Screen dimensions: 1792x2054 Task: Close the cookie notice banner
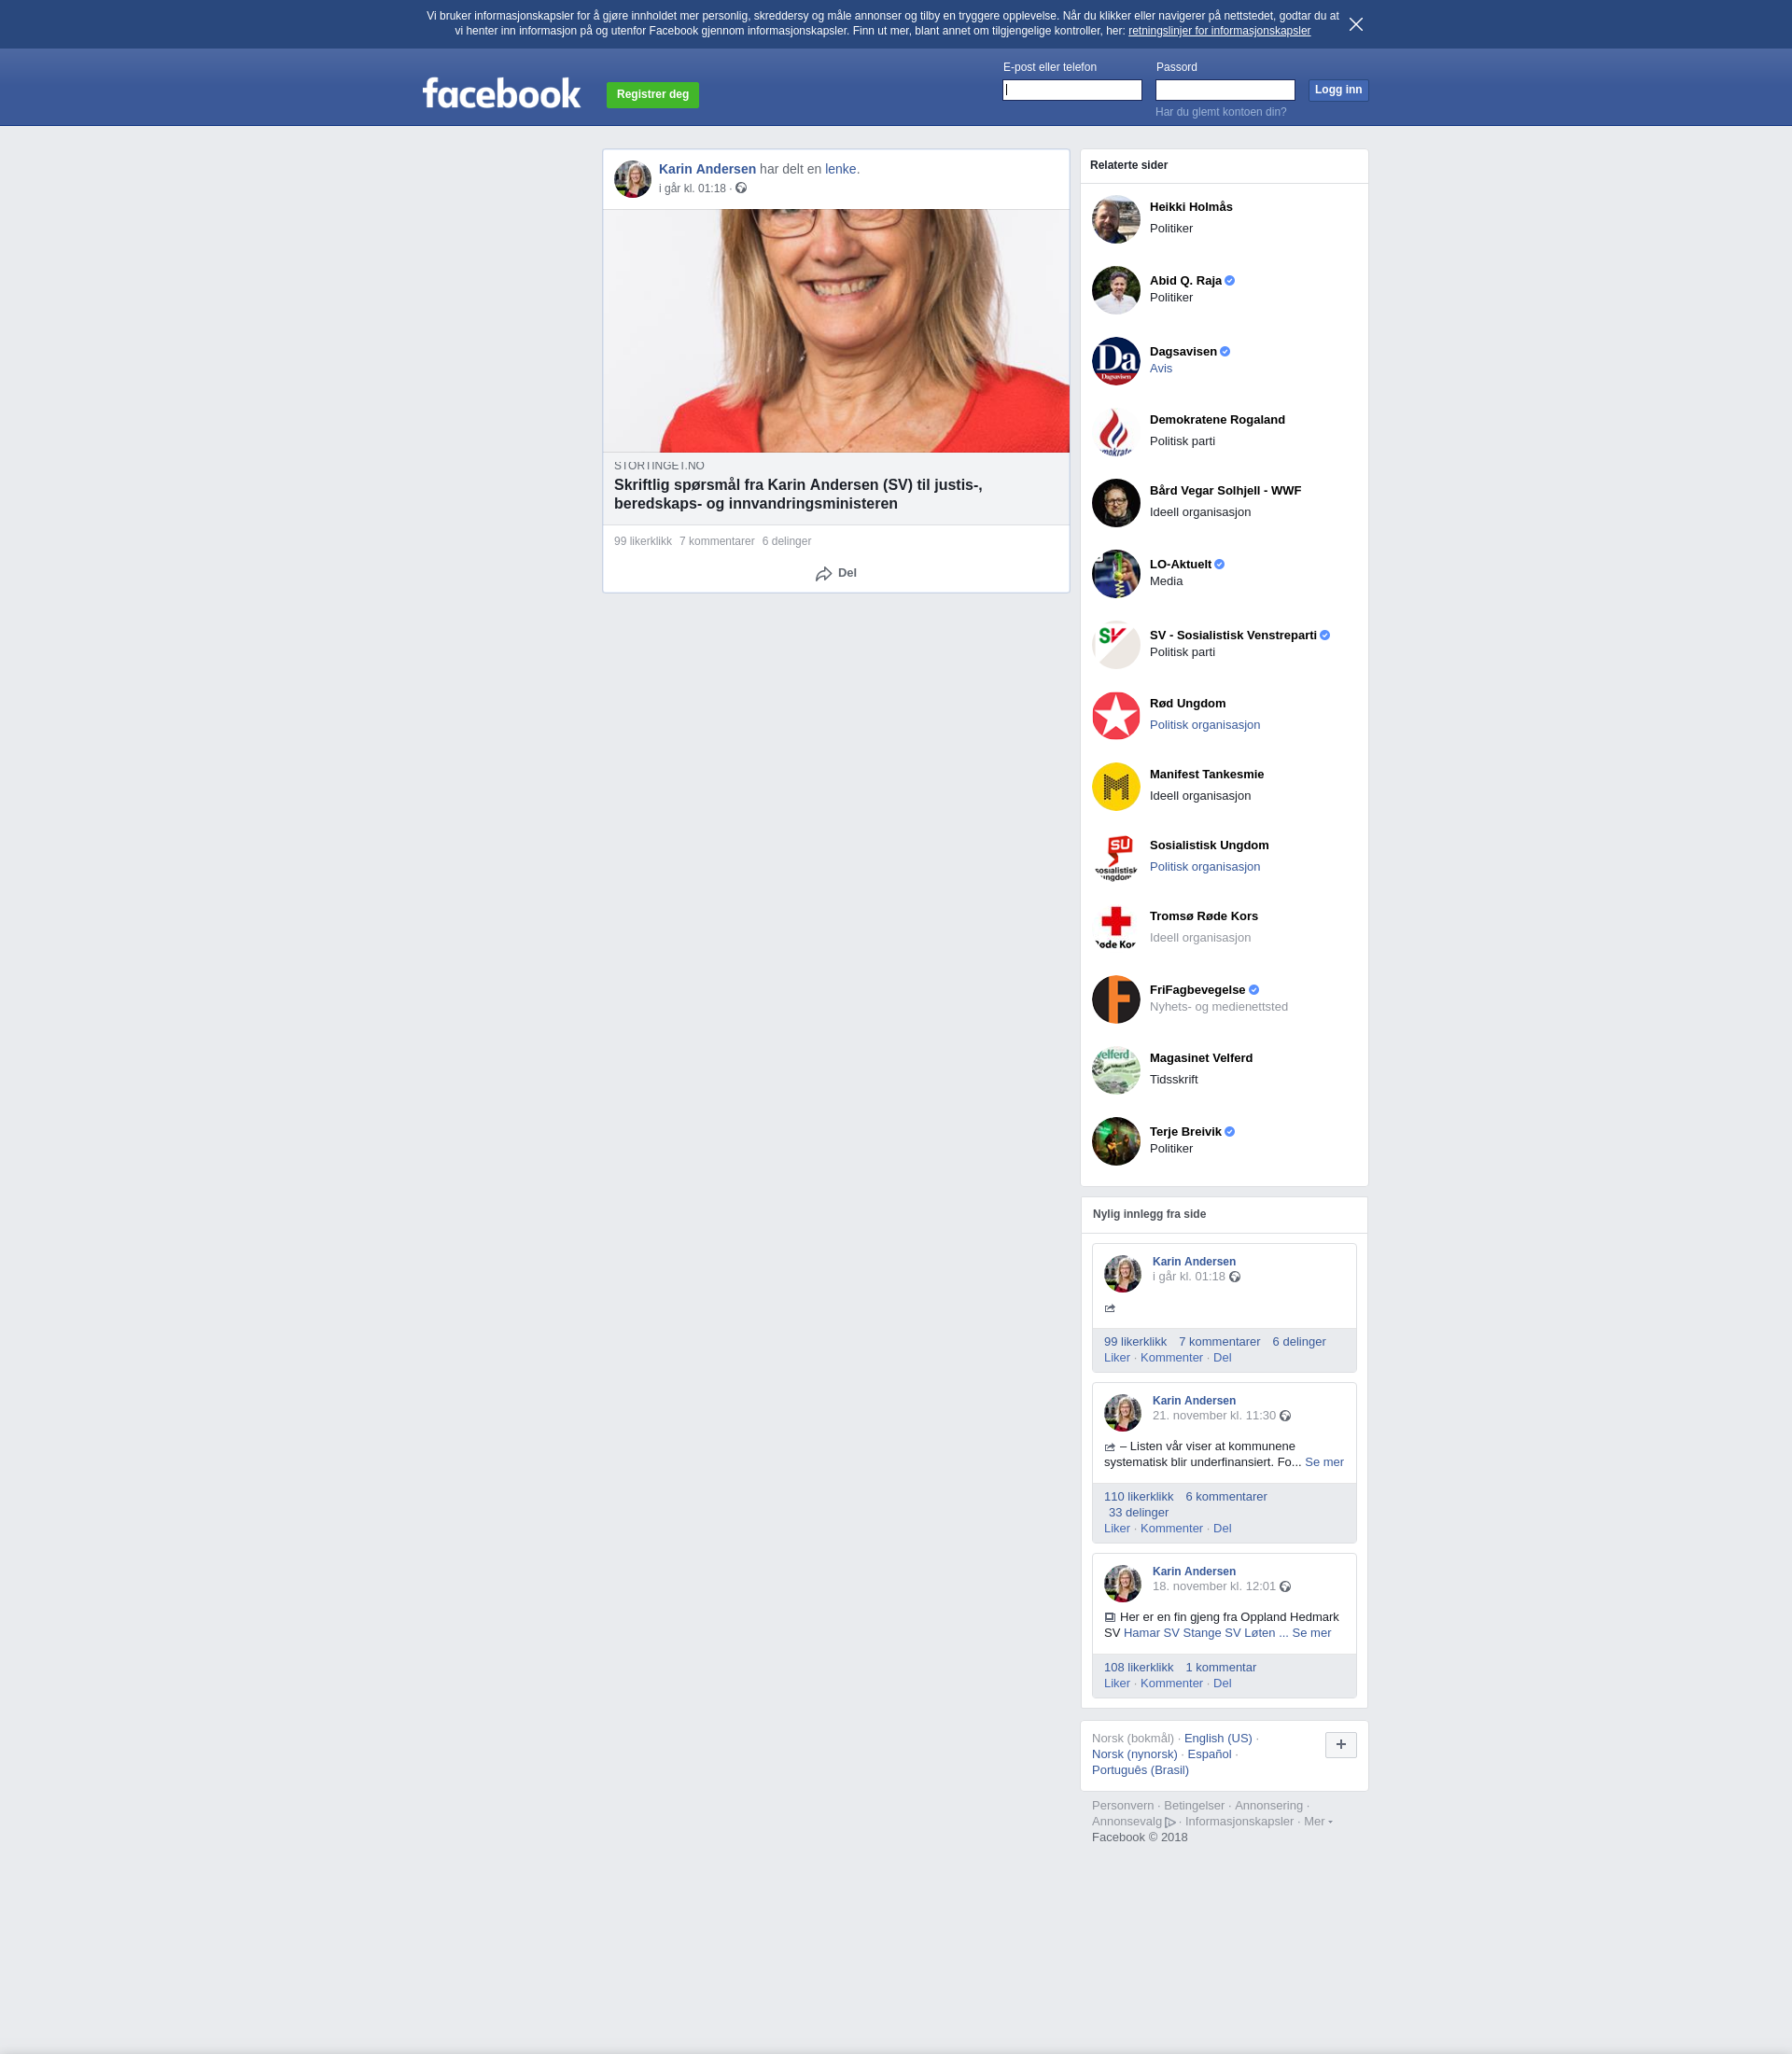[1355, 24]
